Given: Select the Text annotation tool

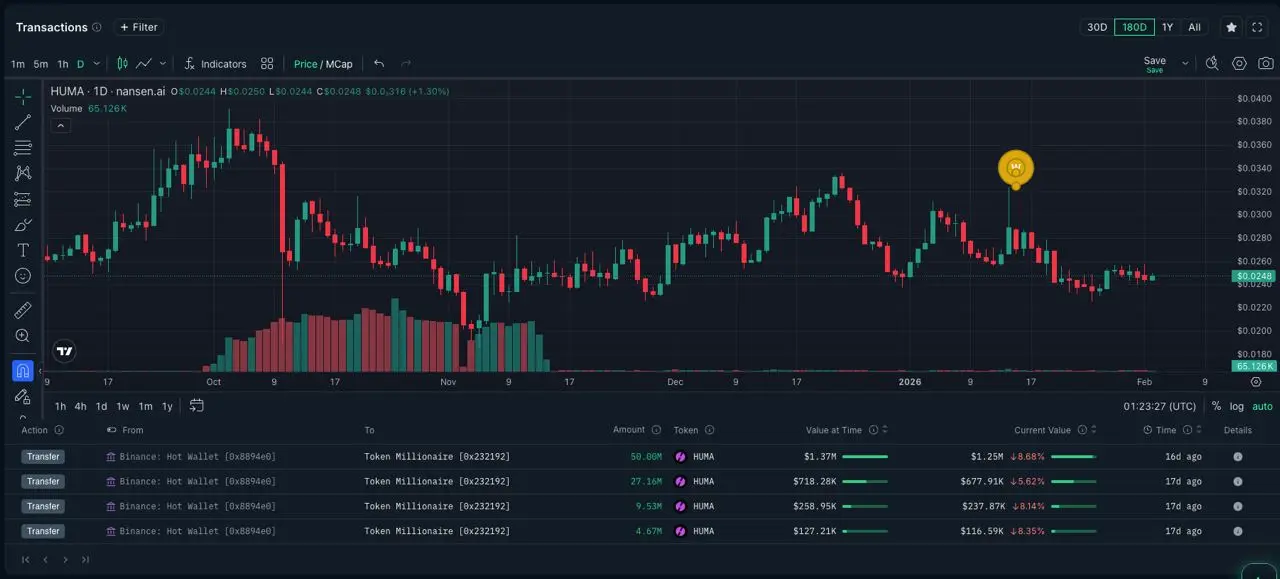Looking at the screenshot, I should click(x=23, y=250).
